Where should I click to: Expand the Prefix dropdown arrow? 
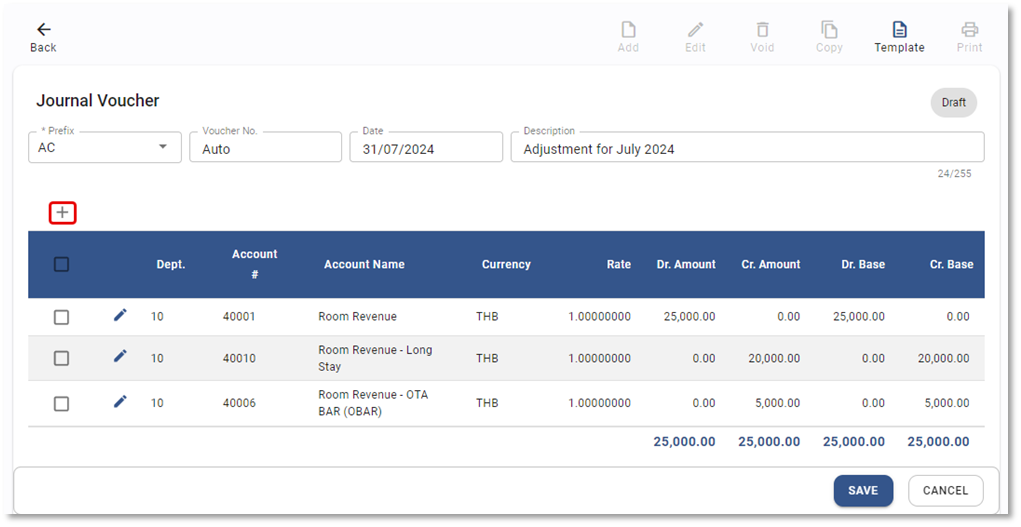point(163,148)
